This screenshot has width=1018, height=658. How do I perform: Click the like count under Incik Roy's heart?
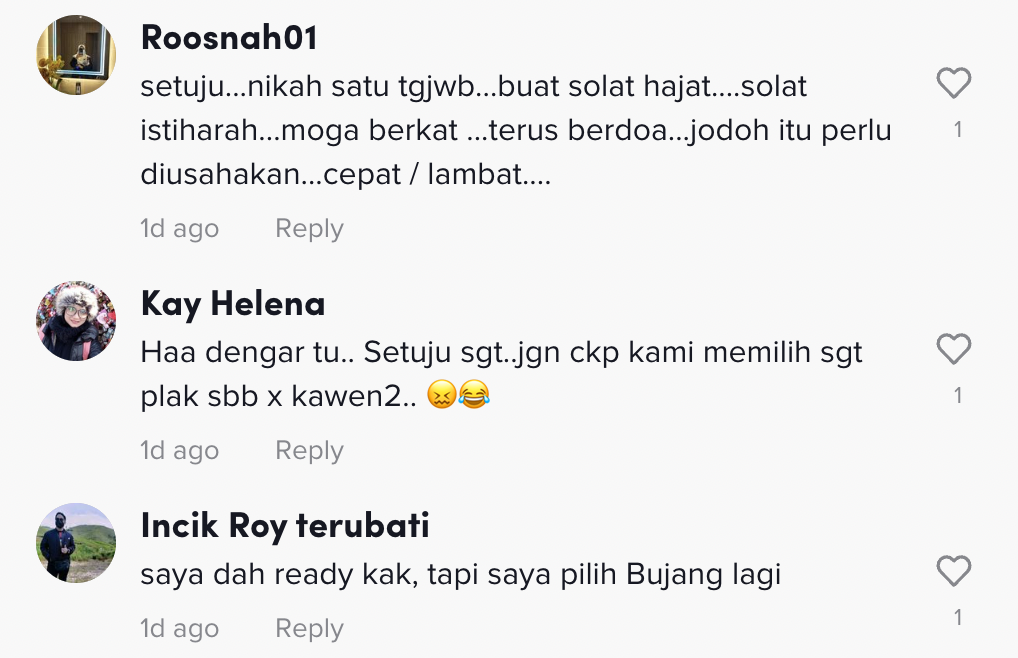tap(958, 618)
